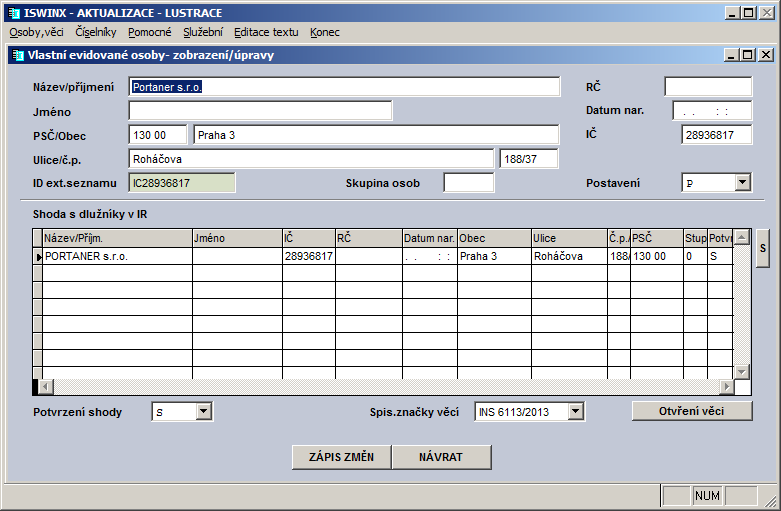Click the Datum nar. input field
Image resolution: width=781 pixels, height=511 pixels.
(x=712, y=111)
